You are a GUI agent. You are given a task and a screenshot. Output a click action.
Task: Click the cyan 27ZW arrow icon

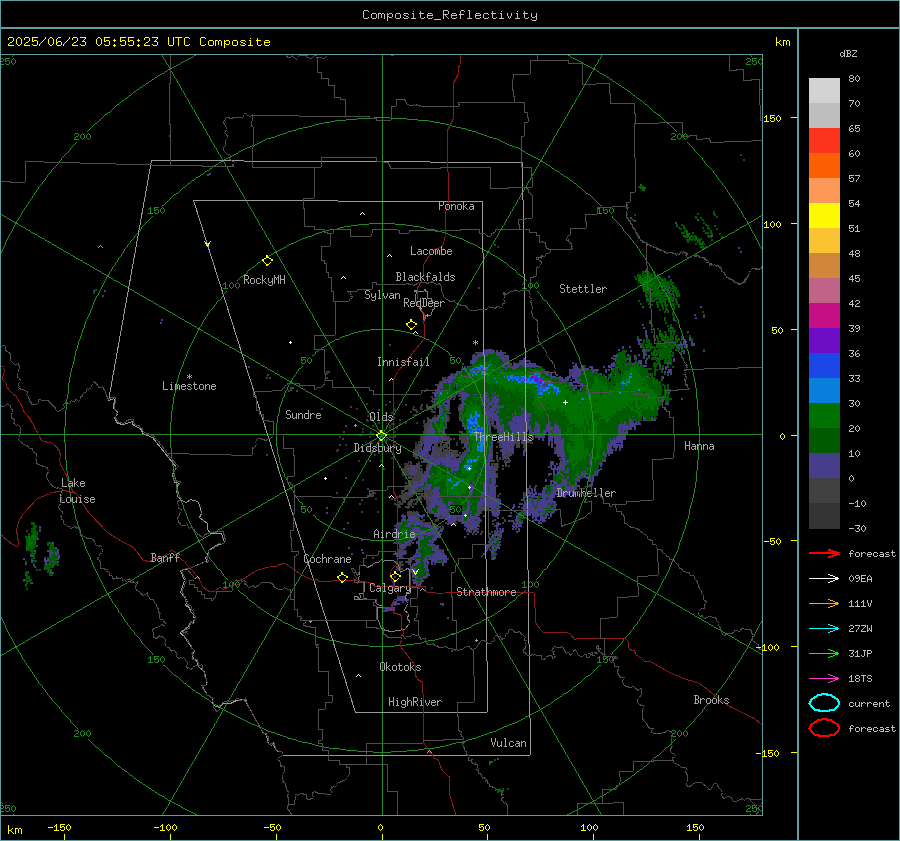tap(824, 629)
